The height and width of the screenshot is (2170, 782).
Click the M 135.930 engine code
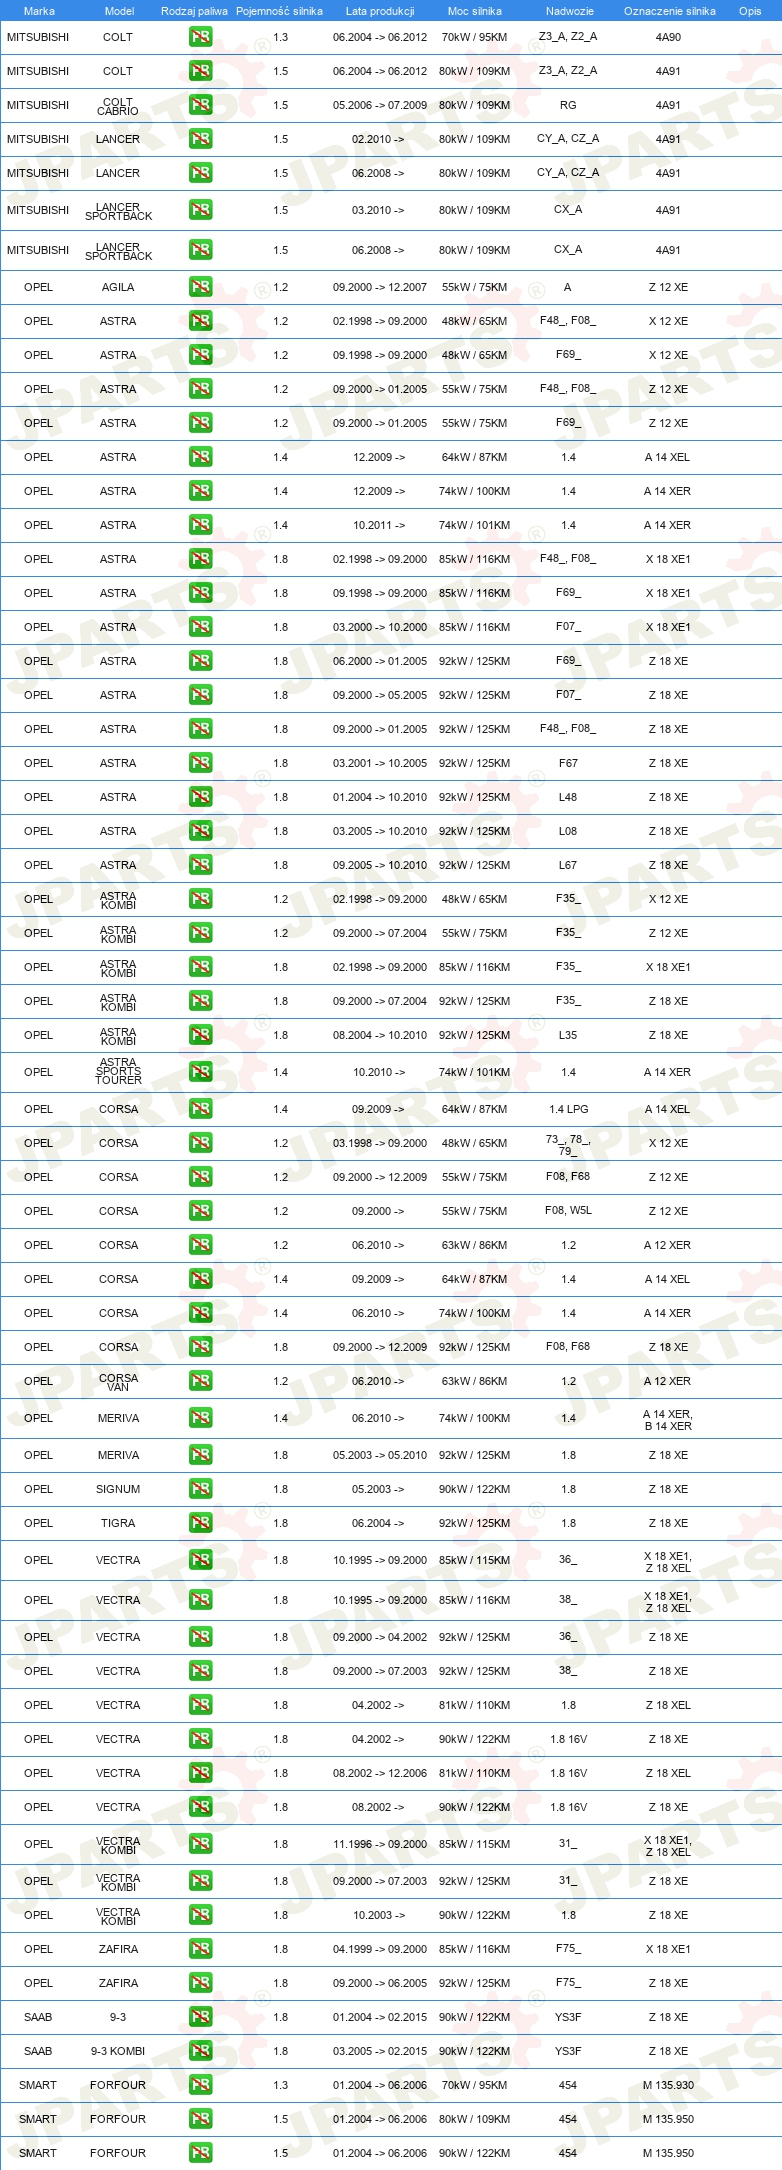(x=668, y=2085)
